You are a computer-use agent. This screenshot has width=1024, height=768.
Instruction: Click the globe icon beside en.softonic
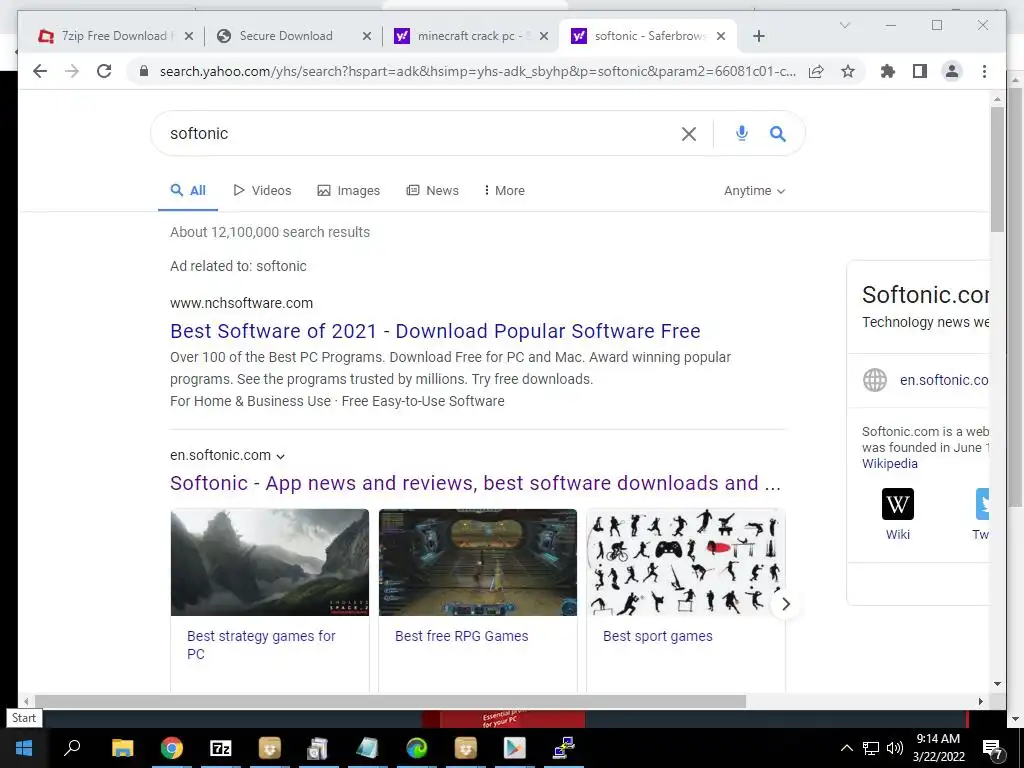click(874, 379)
